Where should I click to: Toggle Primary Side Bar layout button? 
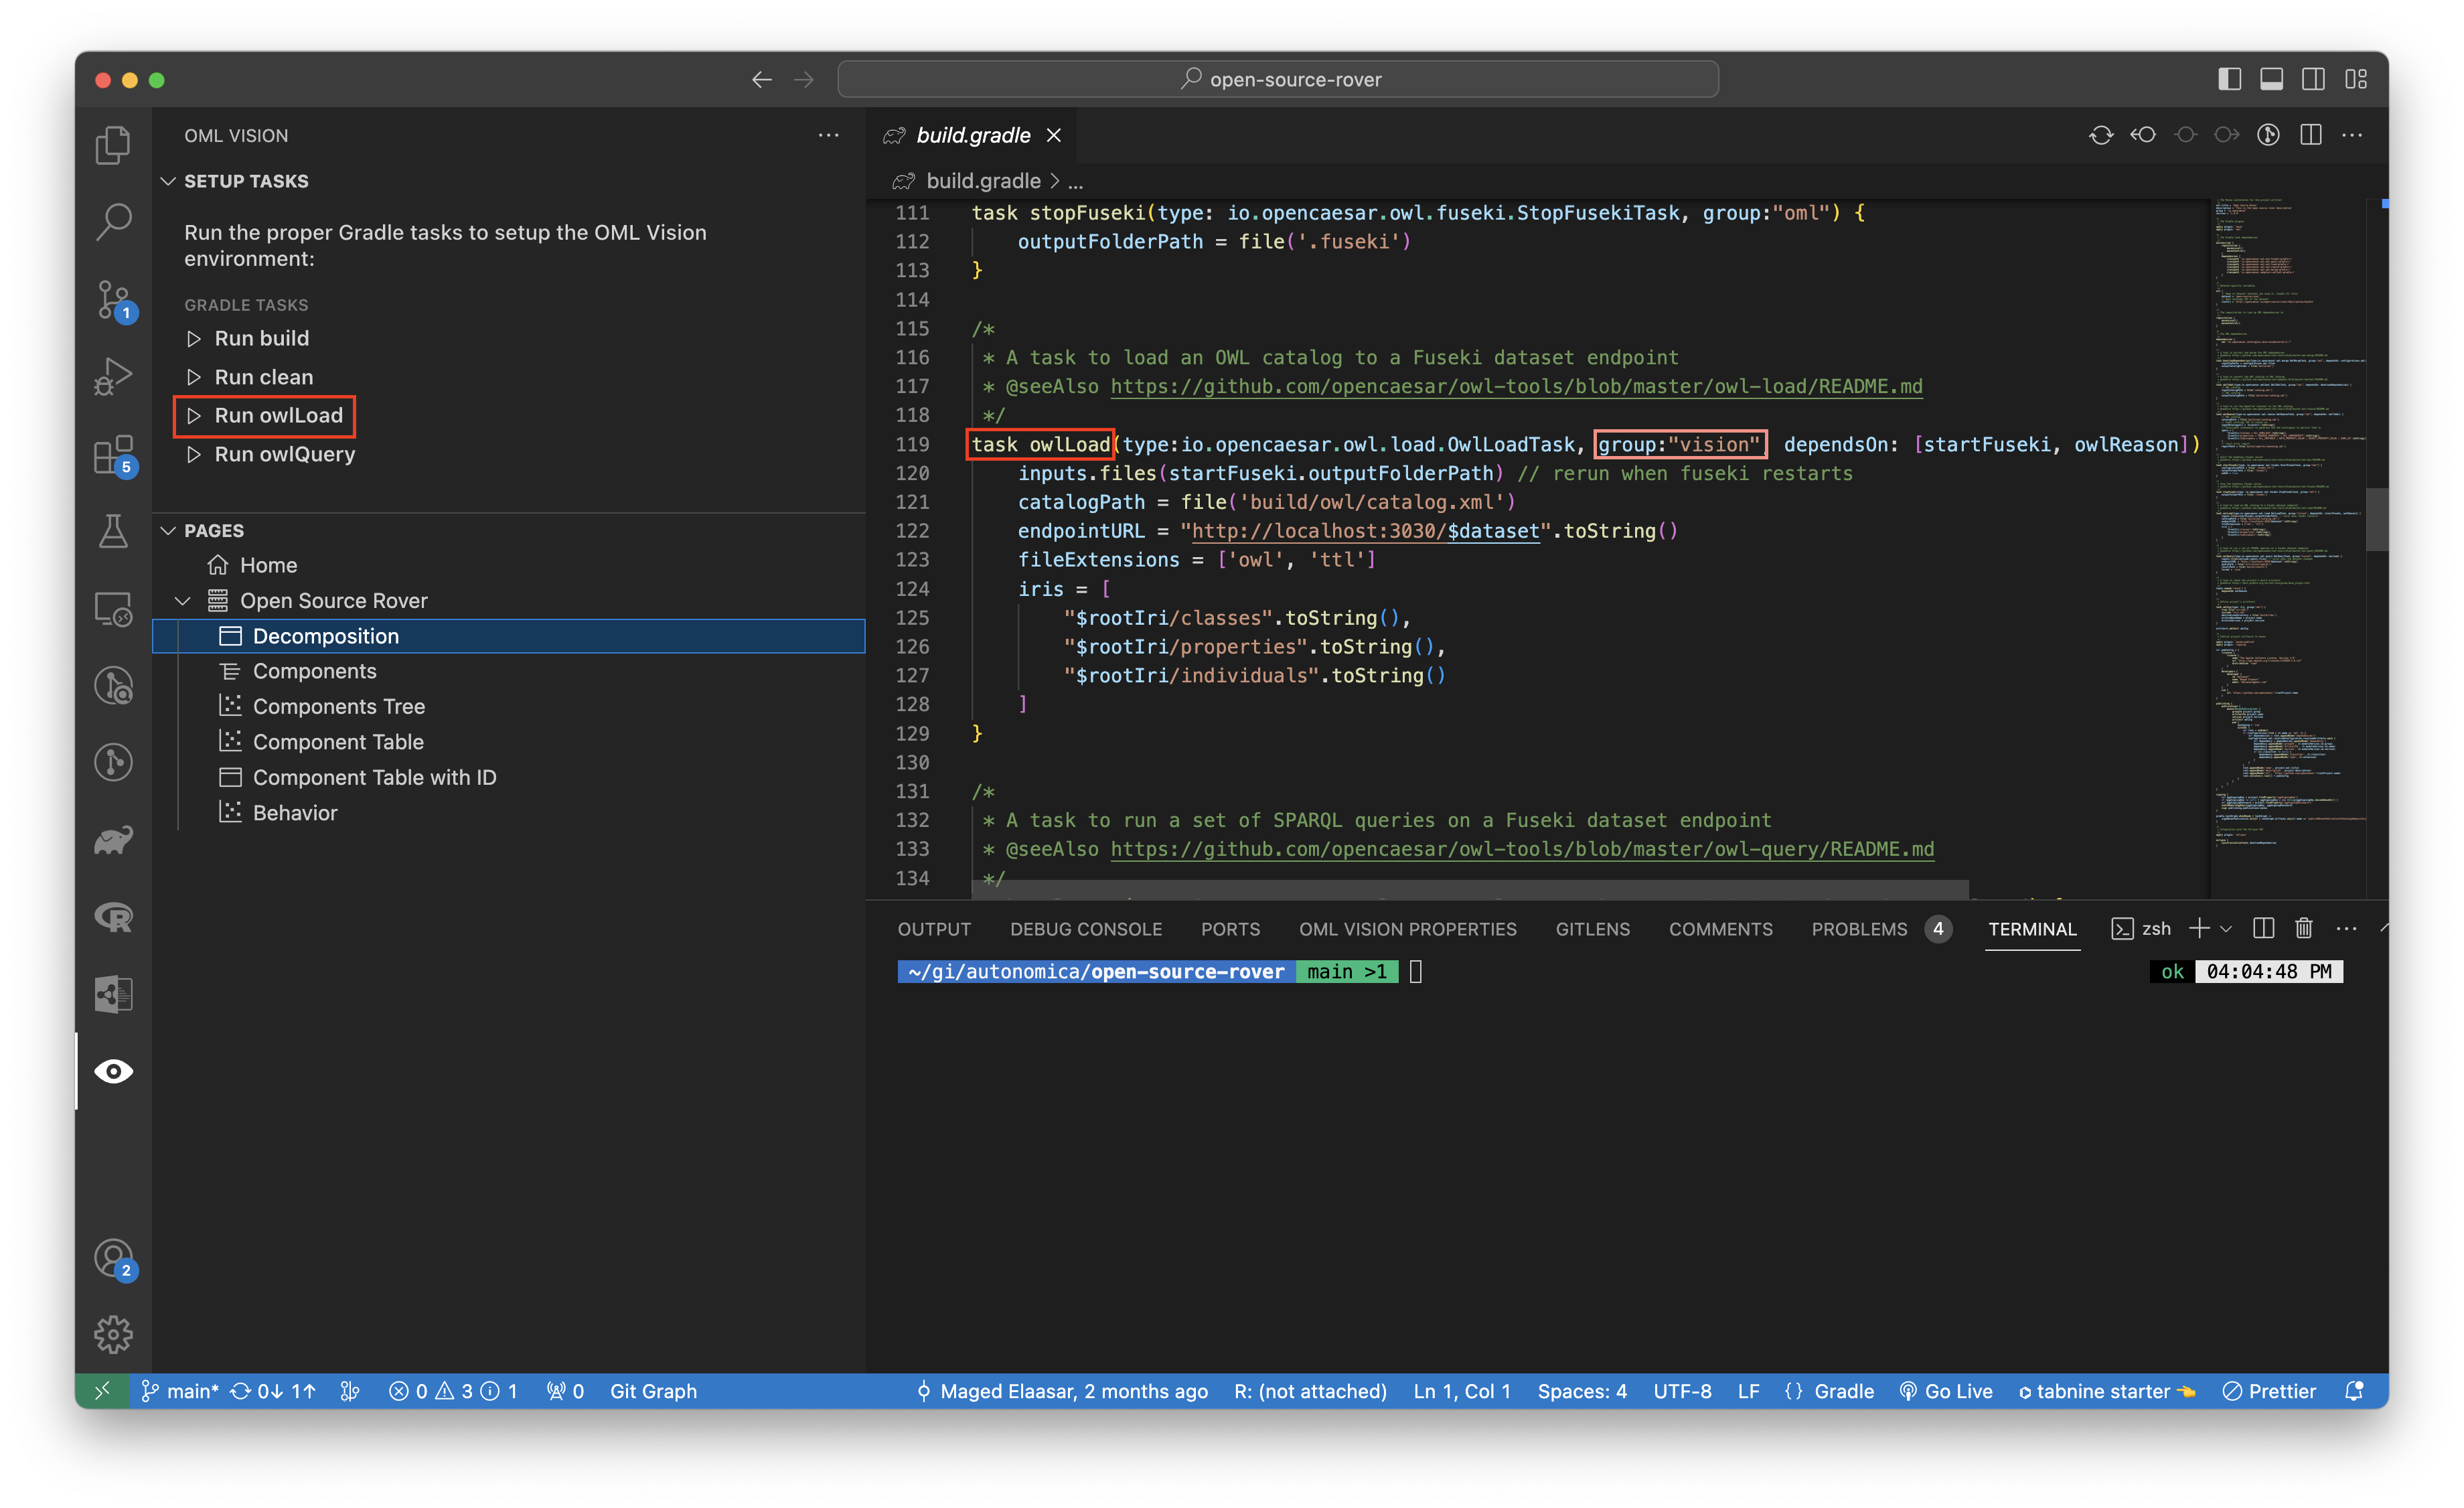click(2229, 79)
